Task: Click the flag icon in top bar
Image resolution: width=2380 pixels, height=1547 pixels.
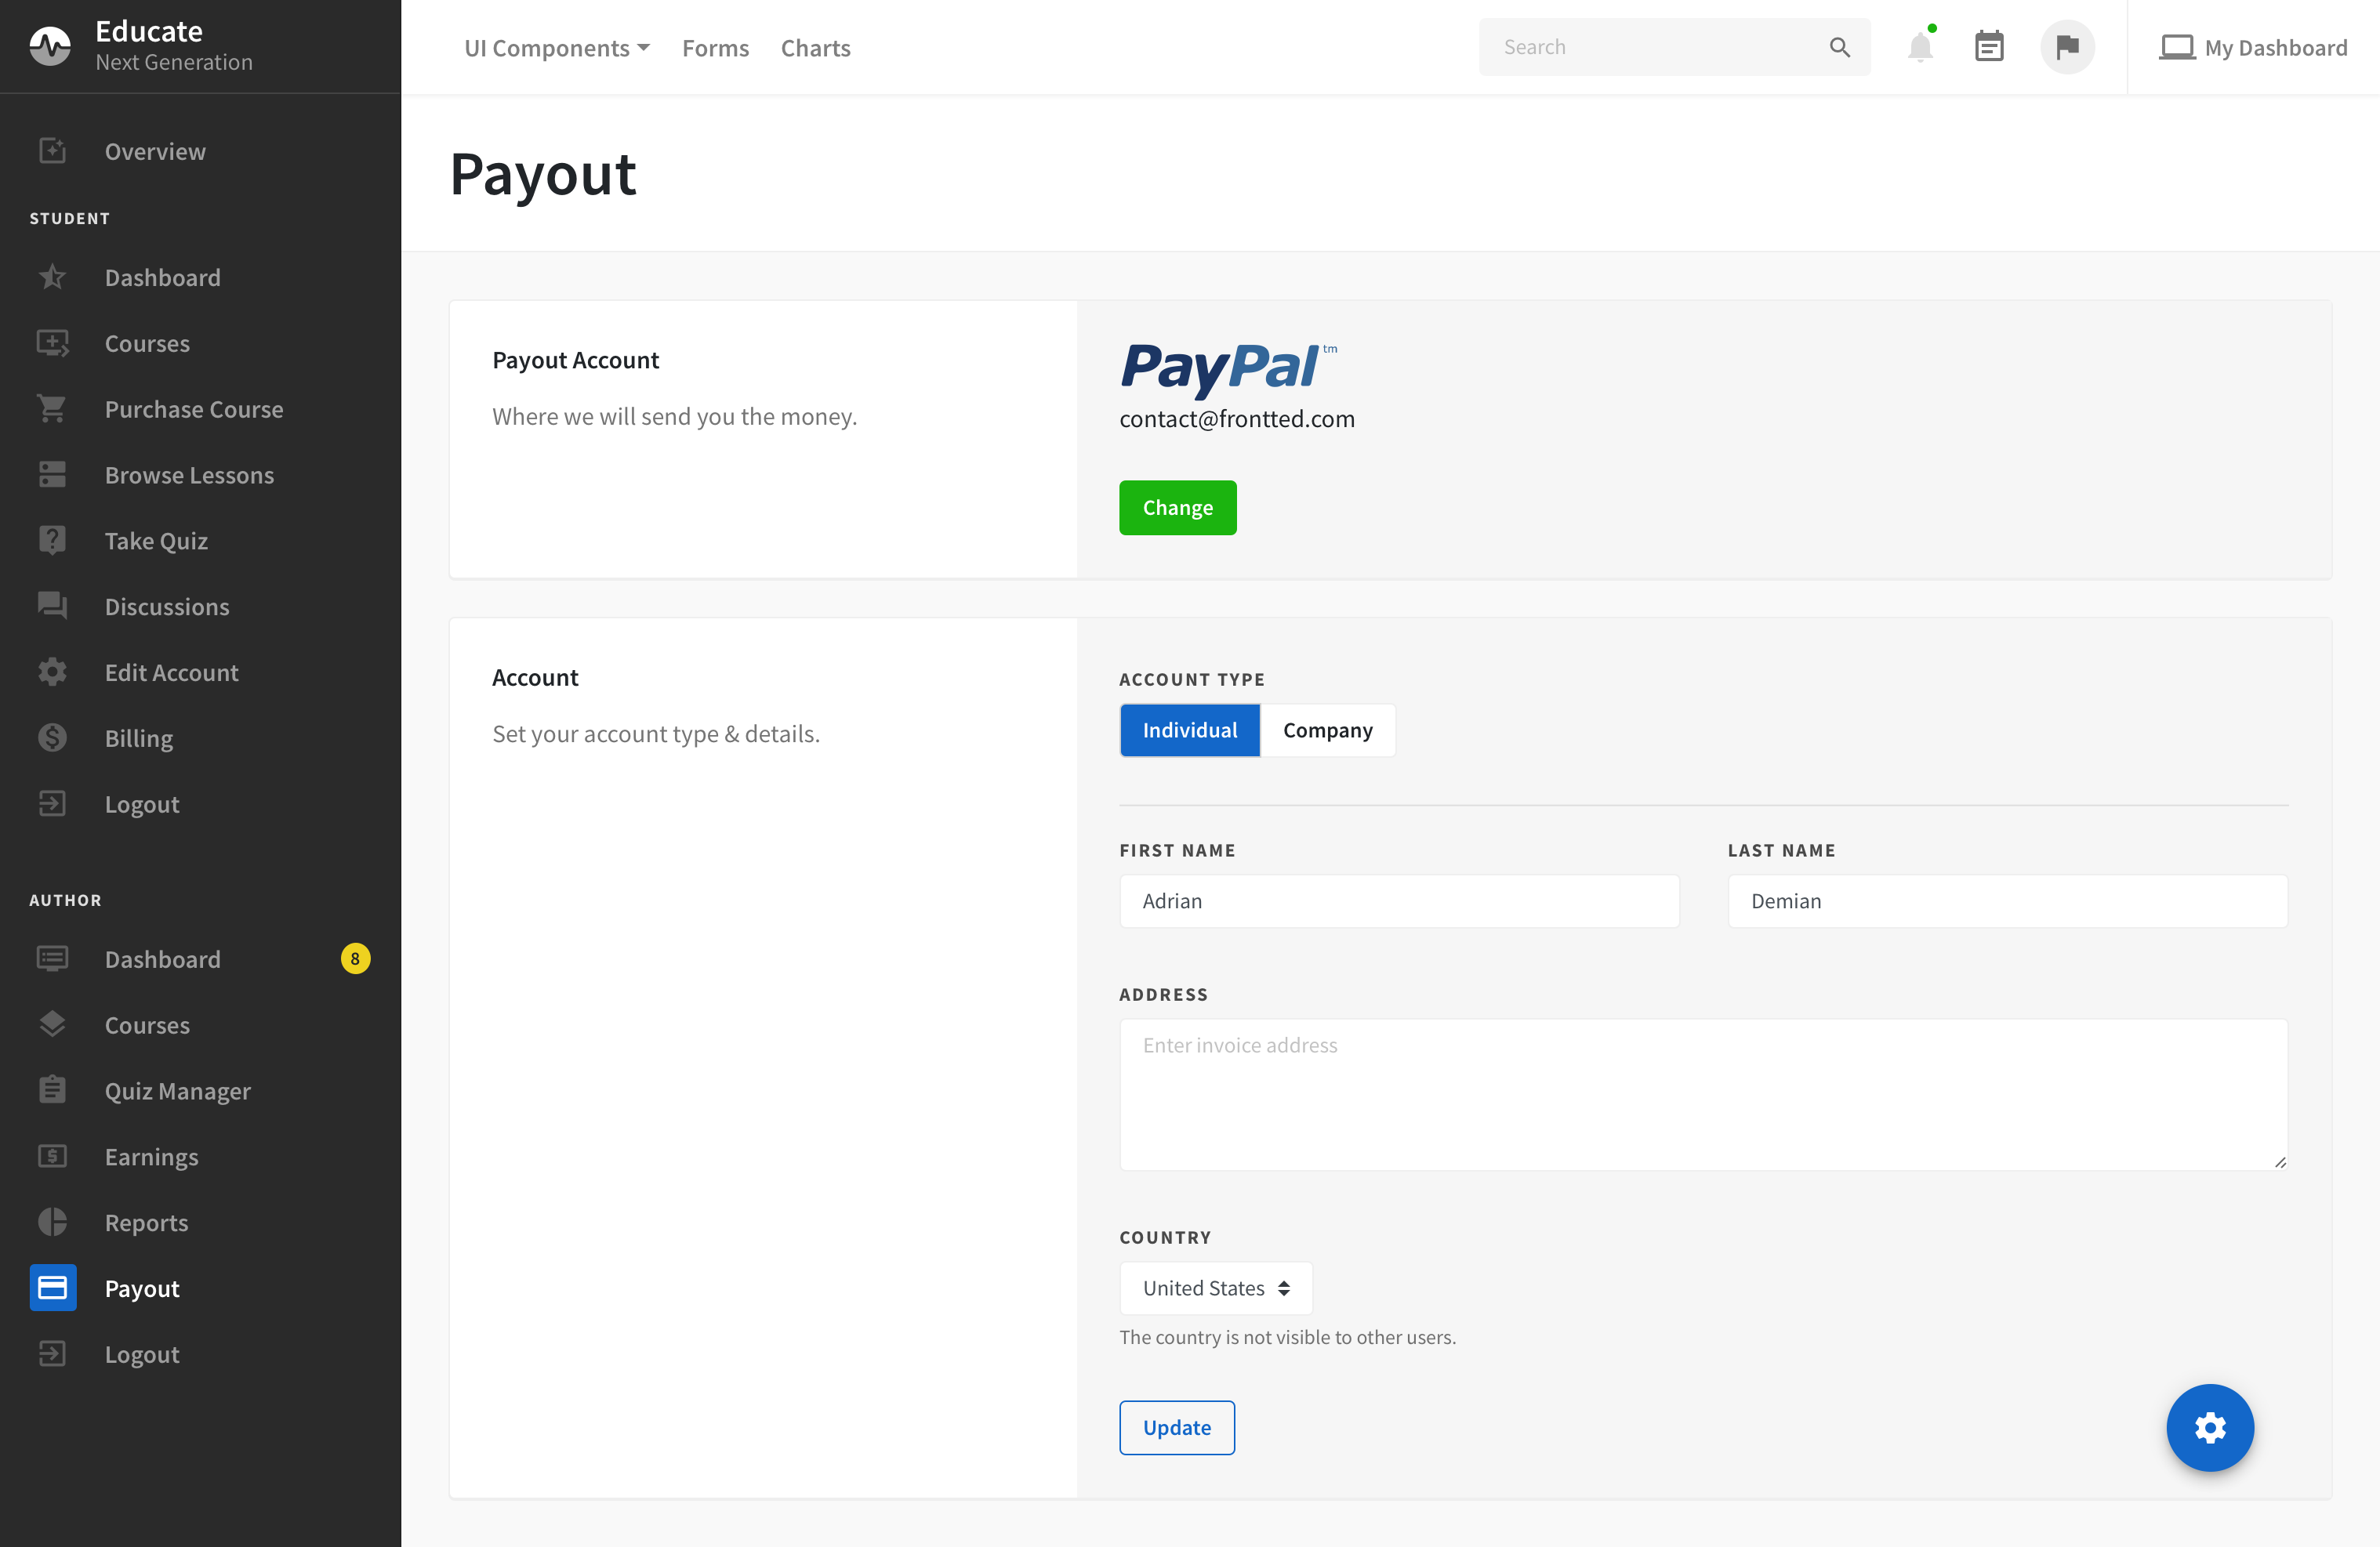Action: pyautogui.click(x=2067, y=47)
